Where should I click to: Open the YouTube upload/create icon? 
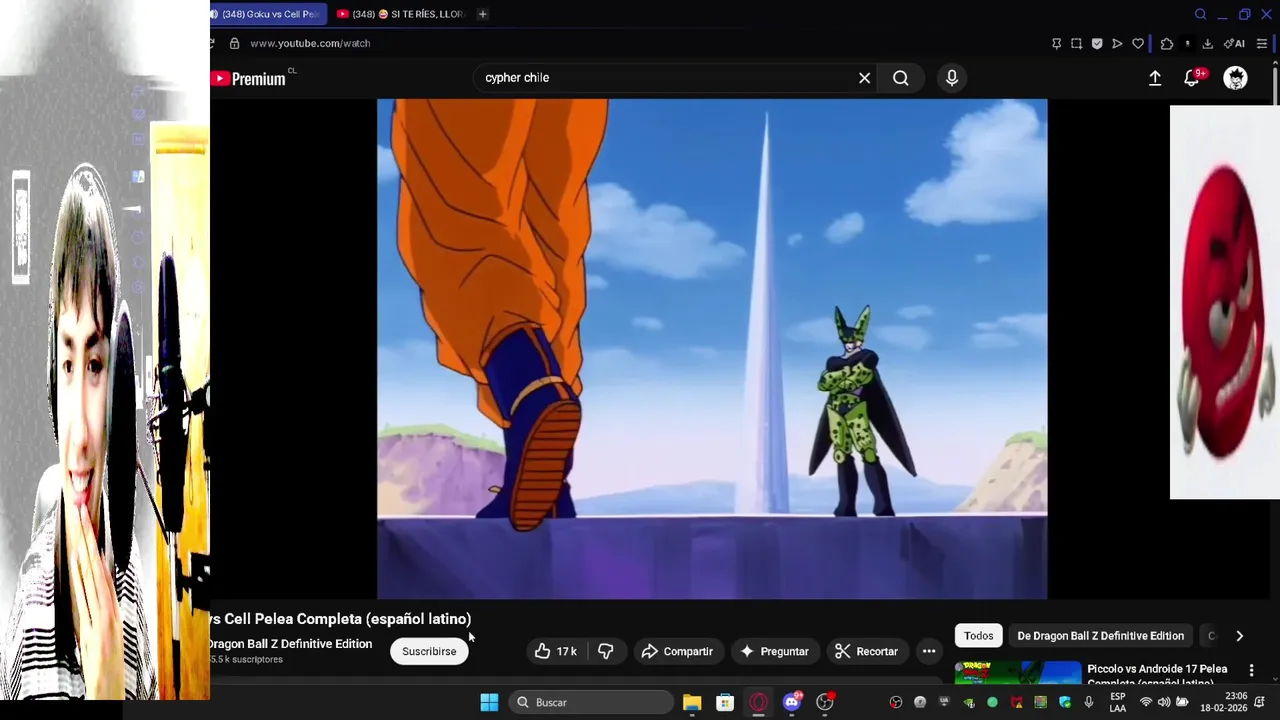[x=1155, y=78]
